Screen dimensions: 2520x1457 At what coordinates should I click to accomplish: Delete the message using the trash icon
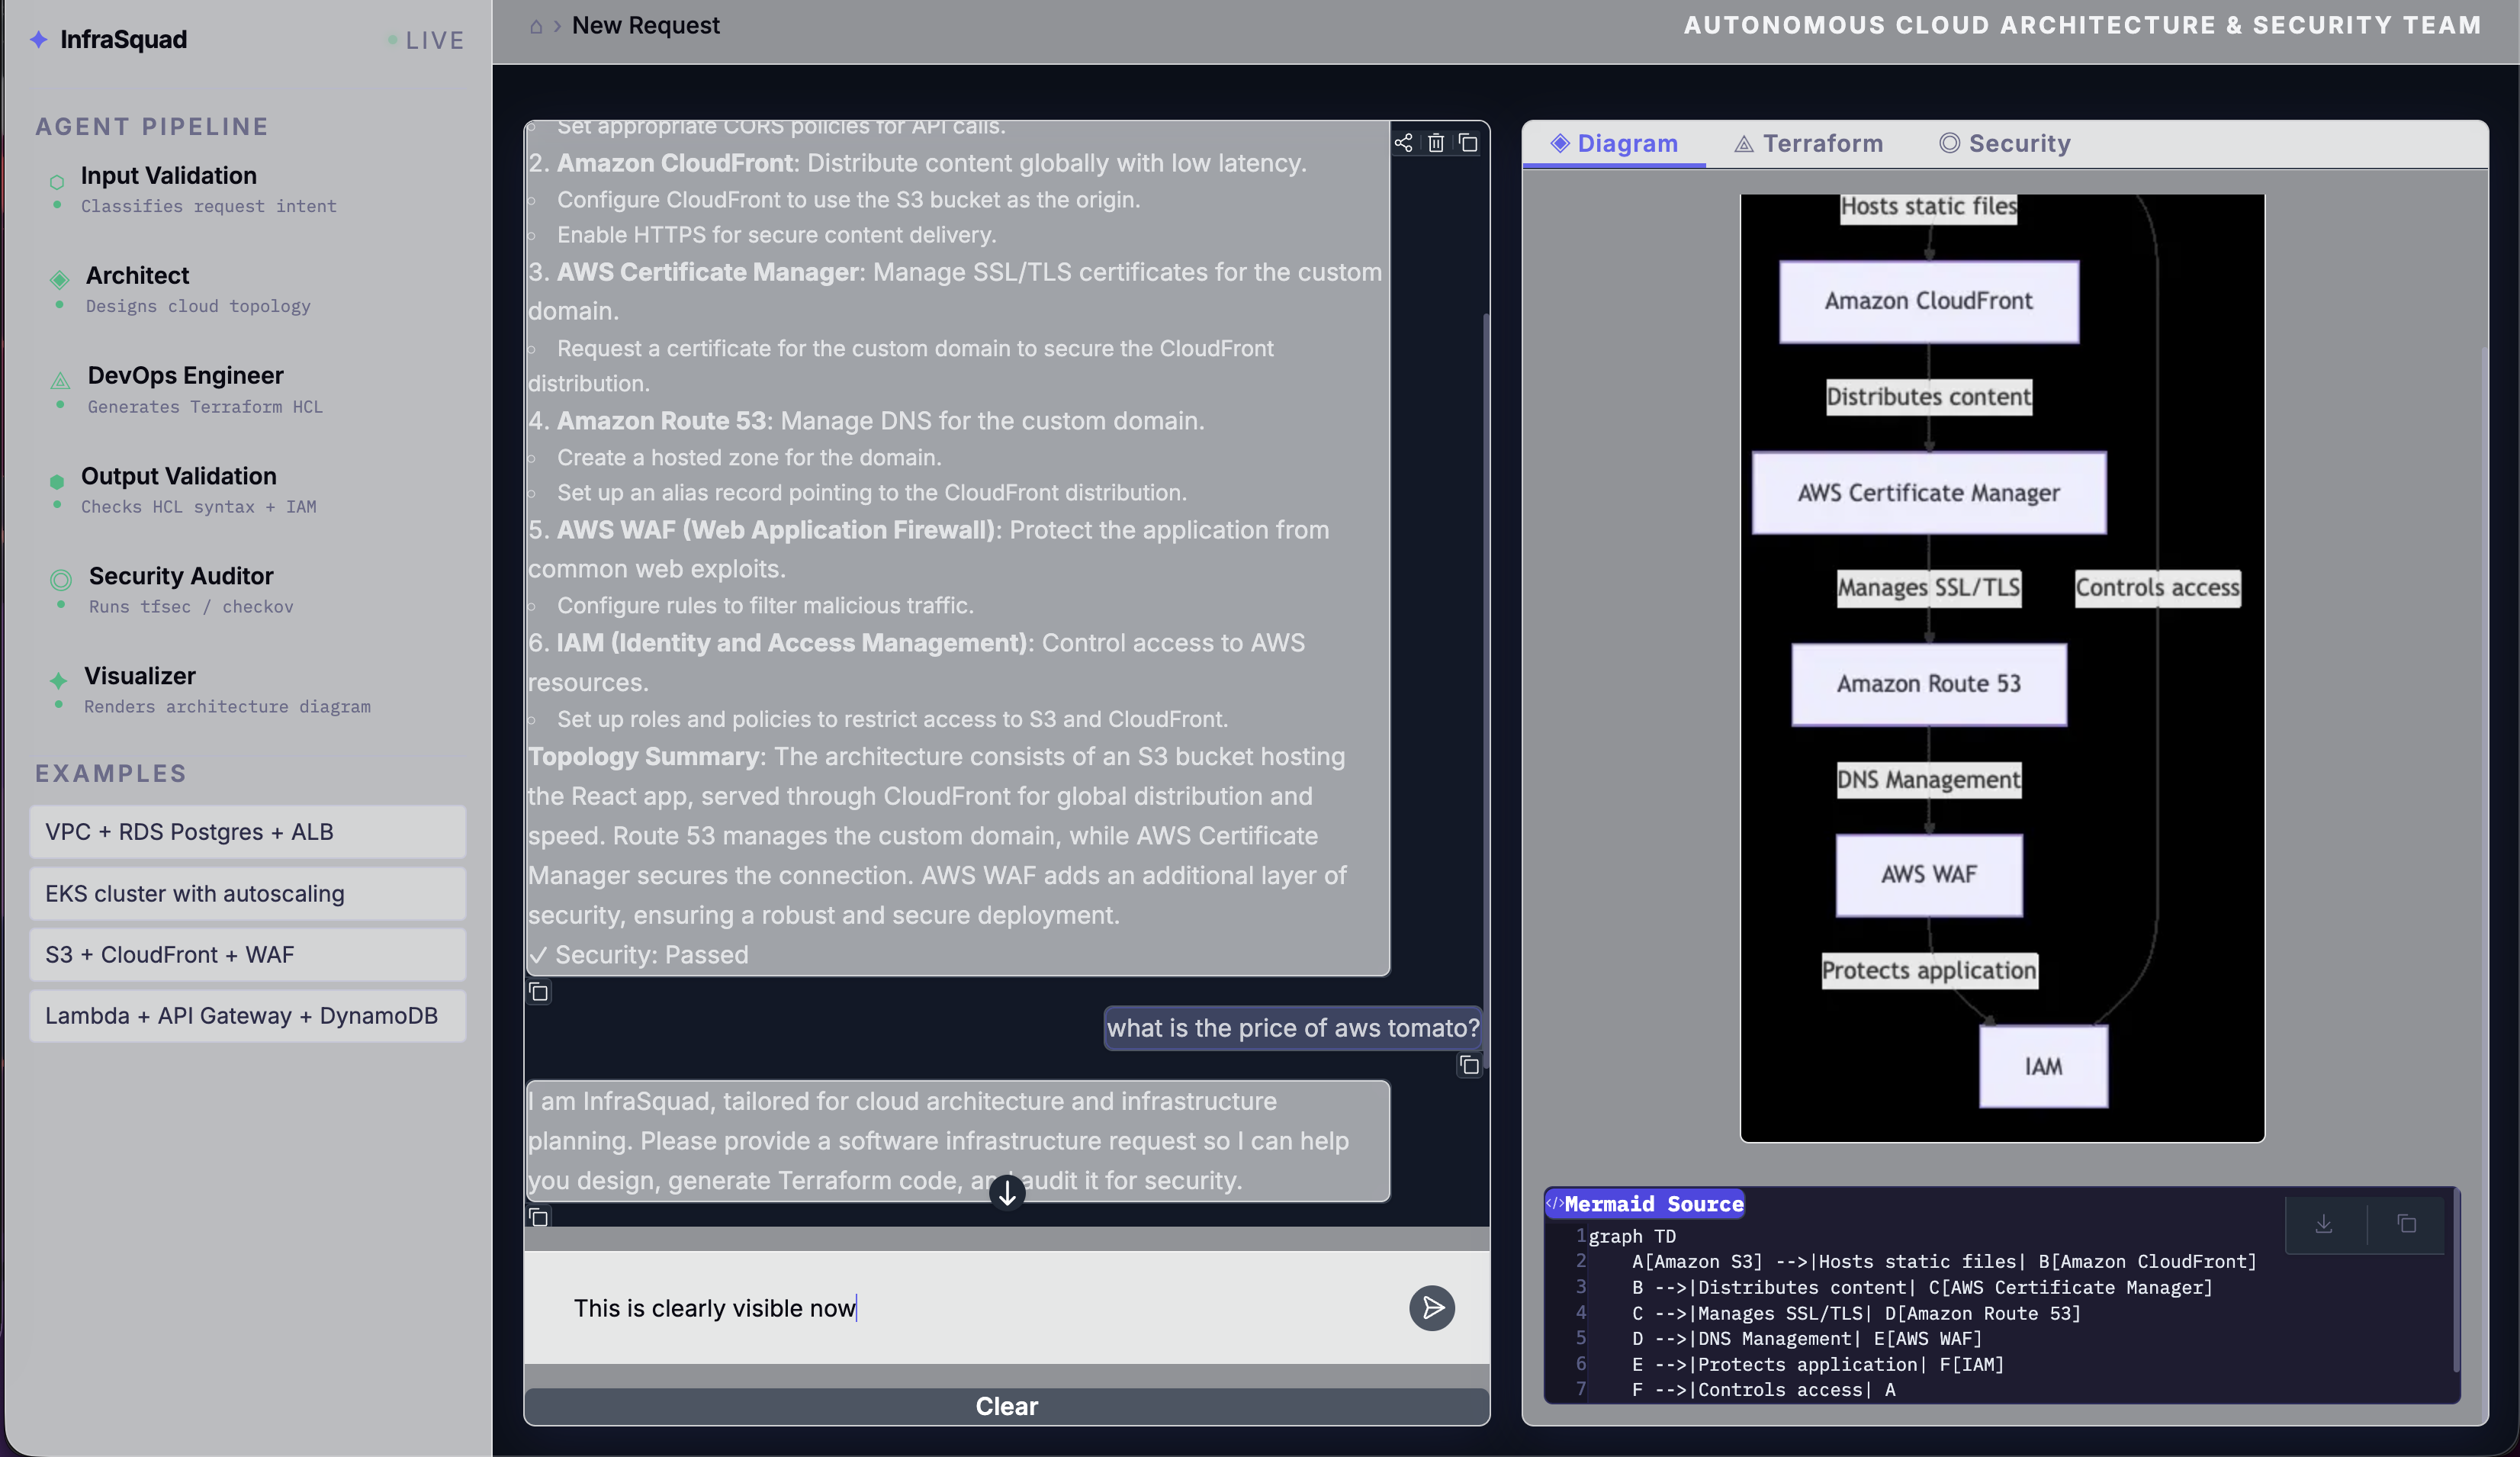(x=1437, y=143)
